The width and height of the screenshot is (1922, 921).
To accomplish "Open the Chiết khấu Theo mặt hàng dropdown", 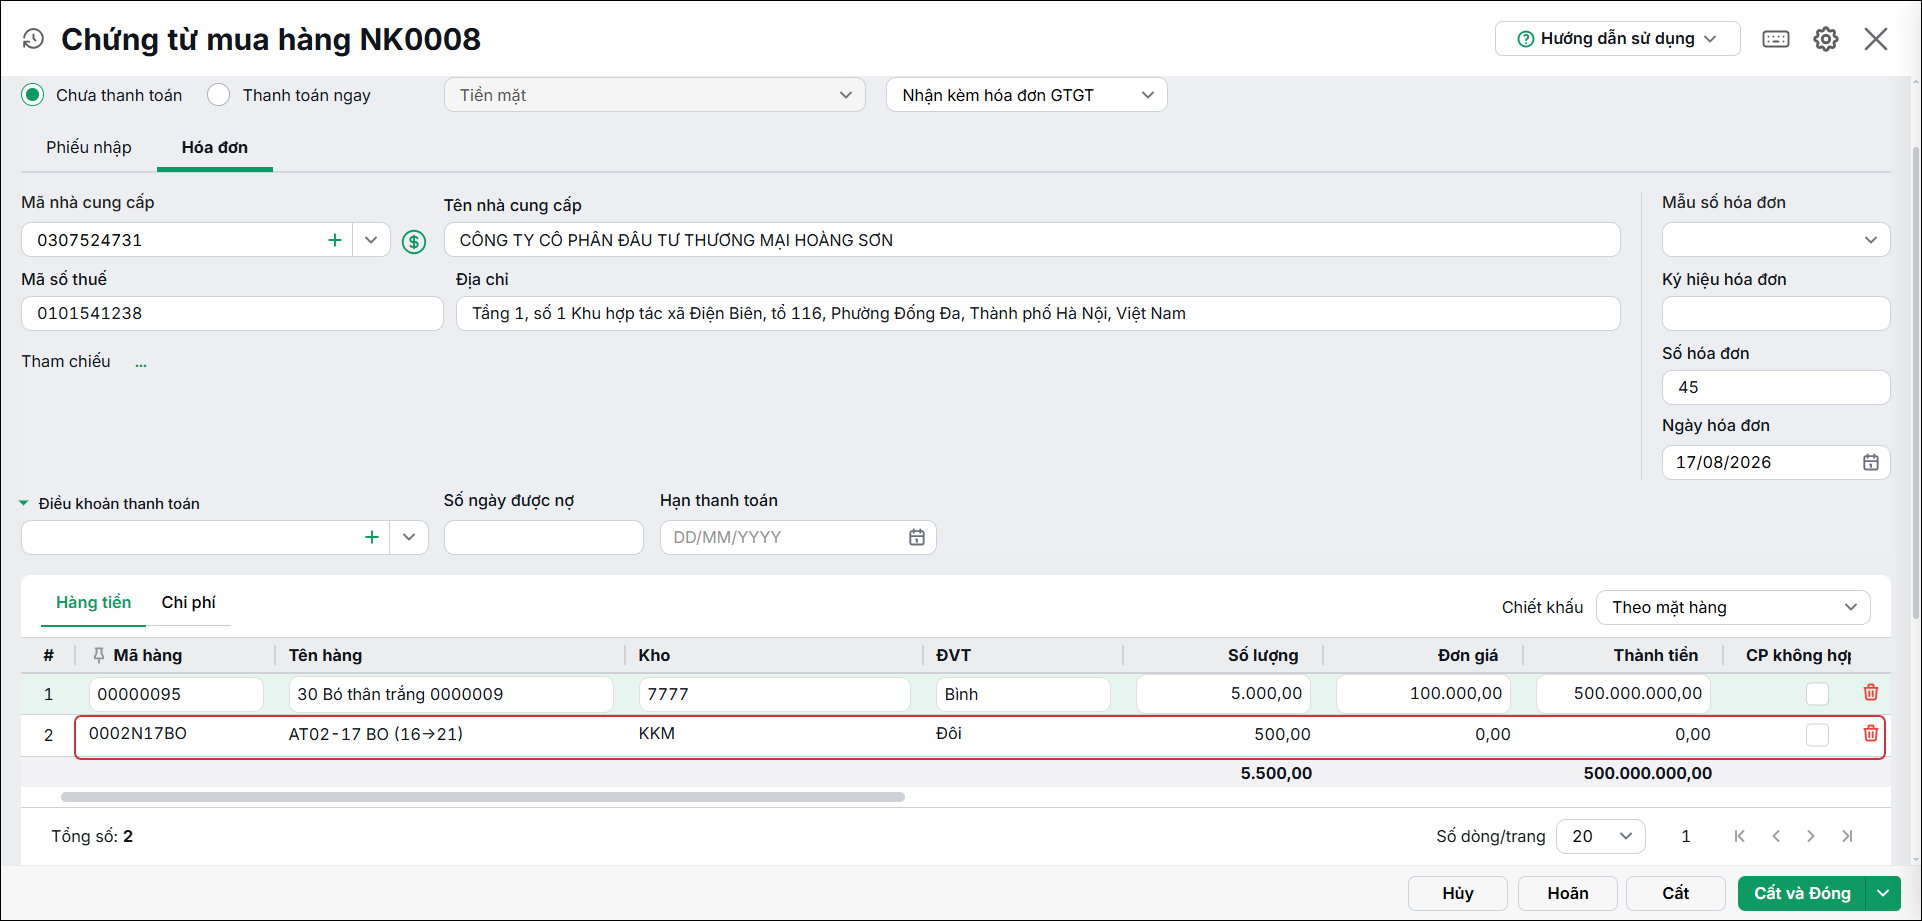I will pyautogui.click(x=1734, y=607).
